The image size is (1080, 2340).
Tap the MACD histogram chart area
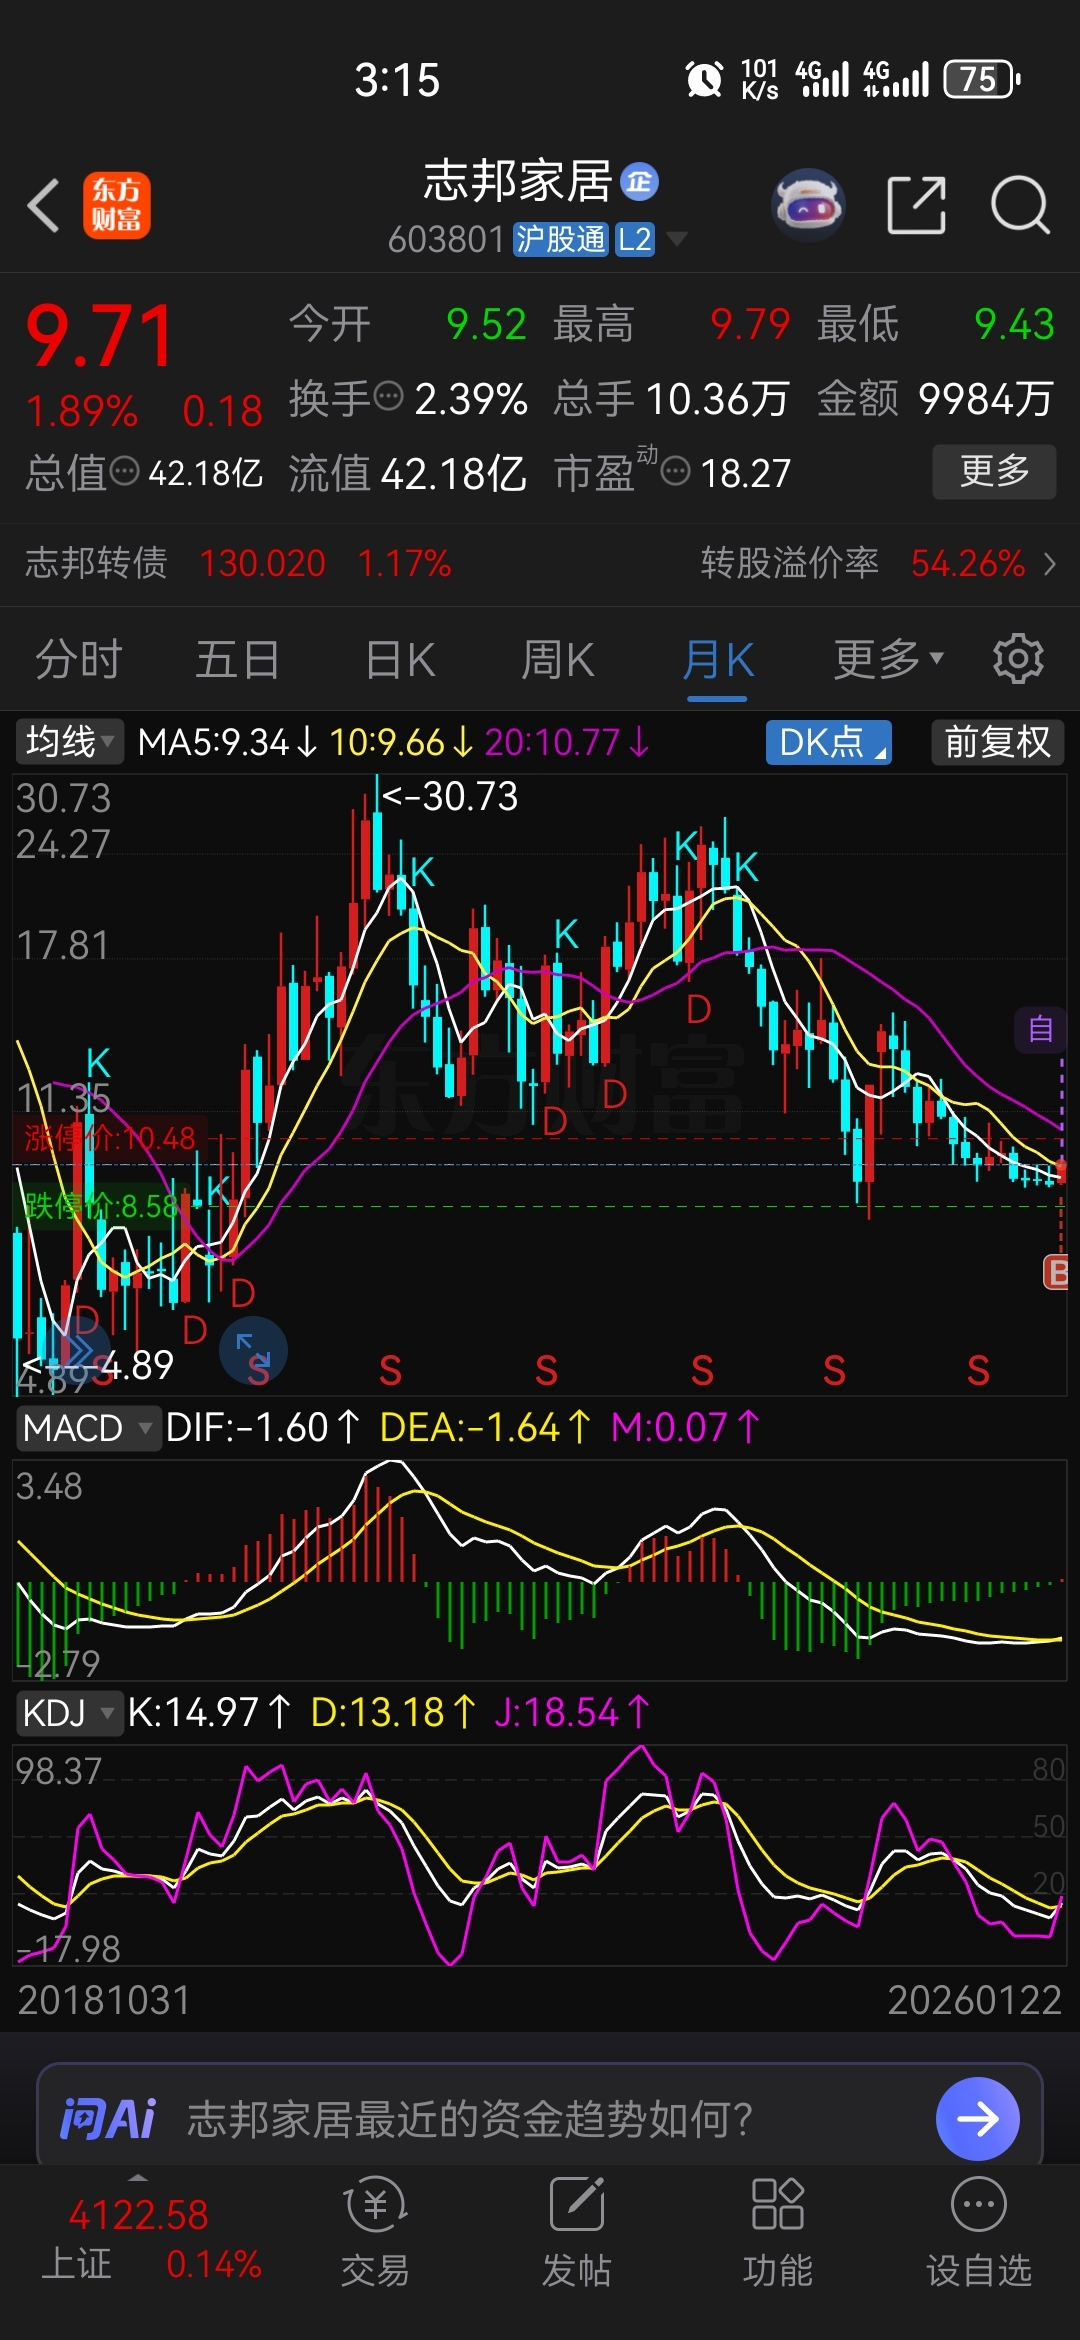pyautogui.click(x=540, y=1568)
